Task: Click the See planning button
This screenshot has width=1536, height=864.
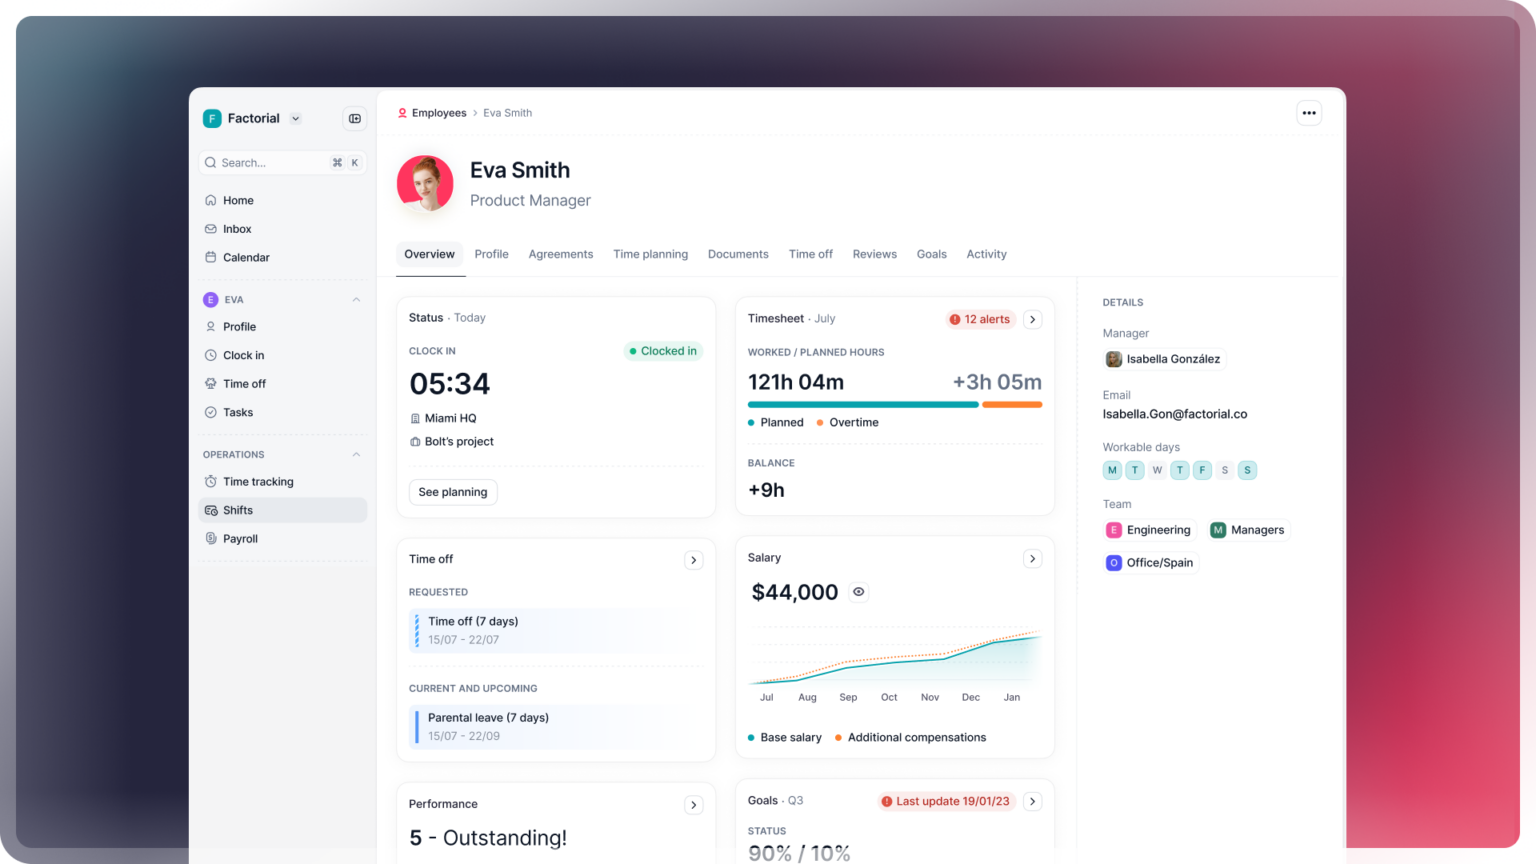Action: tap(452, 492)
